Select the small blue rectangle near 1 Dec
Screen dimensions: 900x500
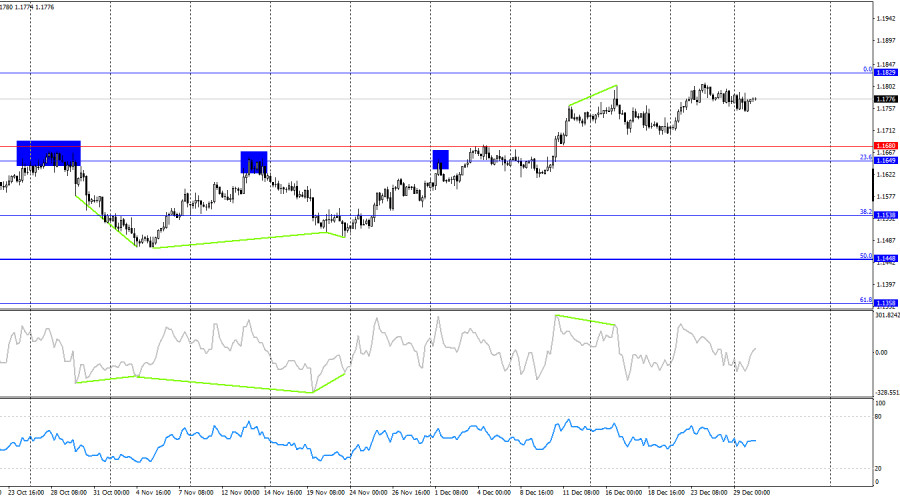point(441,159)
